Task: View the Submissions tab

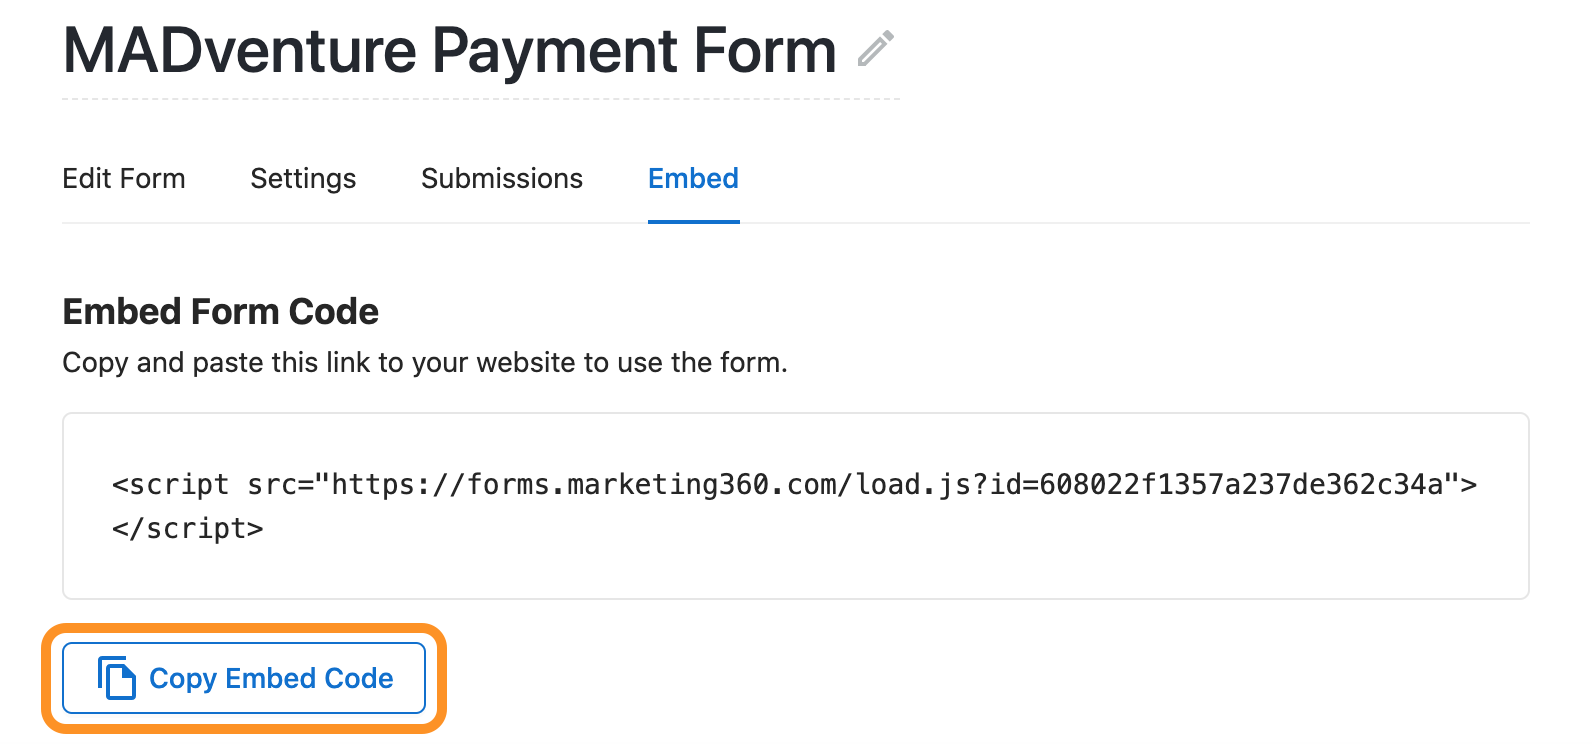Action: pyautogui.click(x=502, y=178)
